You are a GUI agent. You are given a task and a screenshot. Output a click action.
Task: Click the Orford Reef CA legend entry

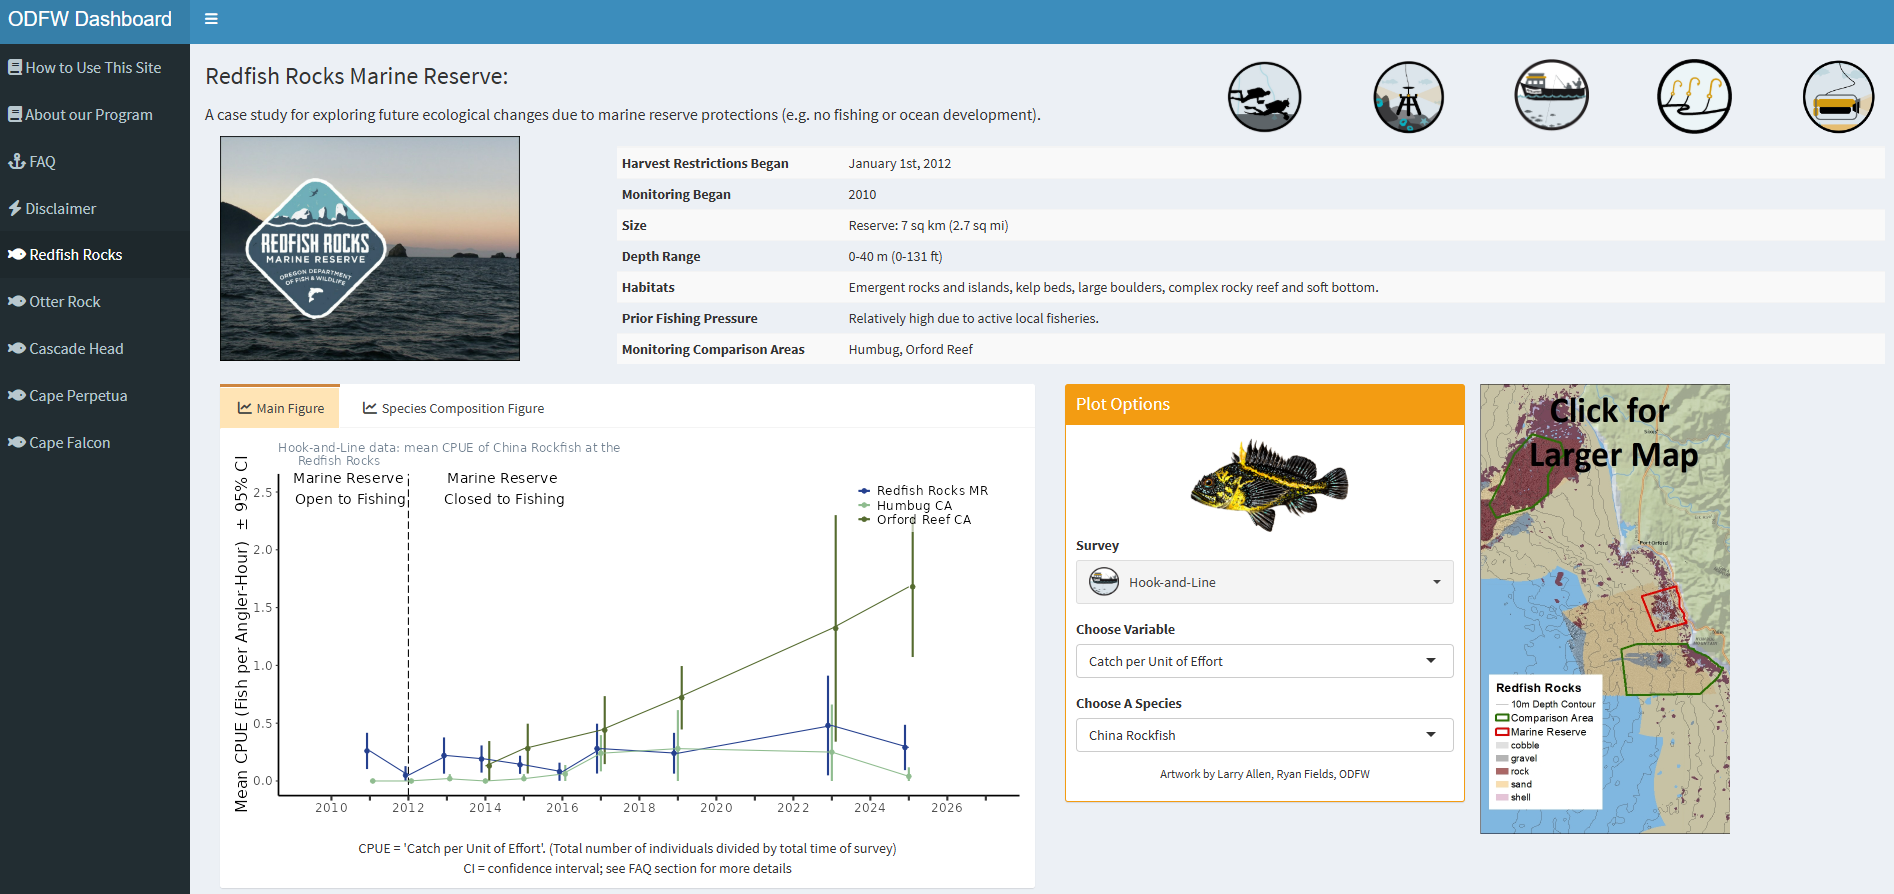click(923, 520)
